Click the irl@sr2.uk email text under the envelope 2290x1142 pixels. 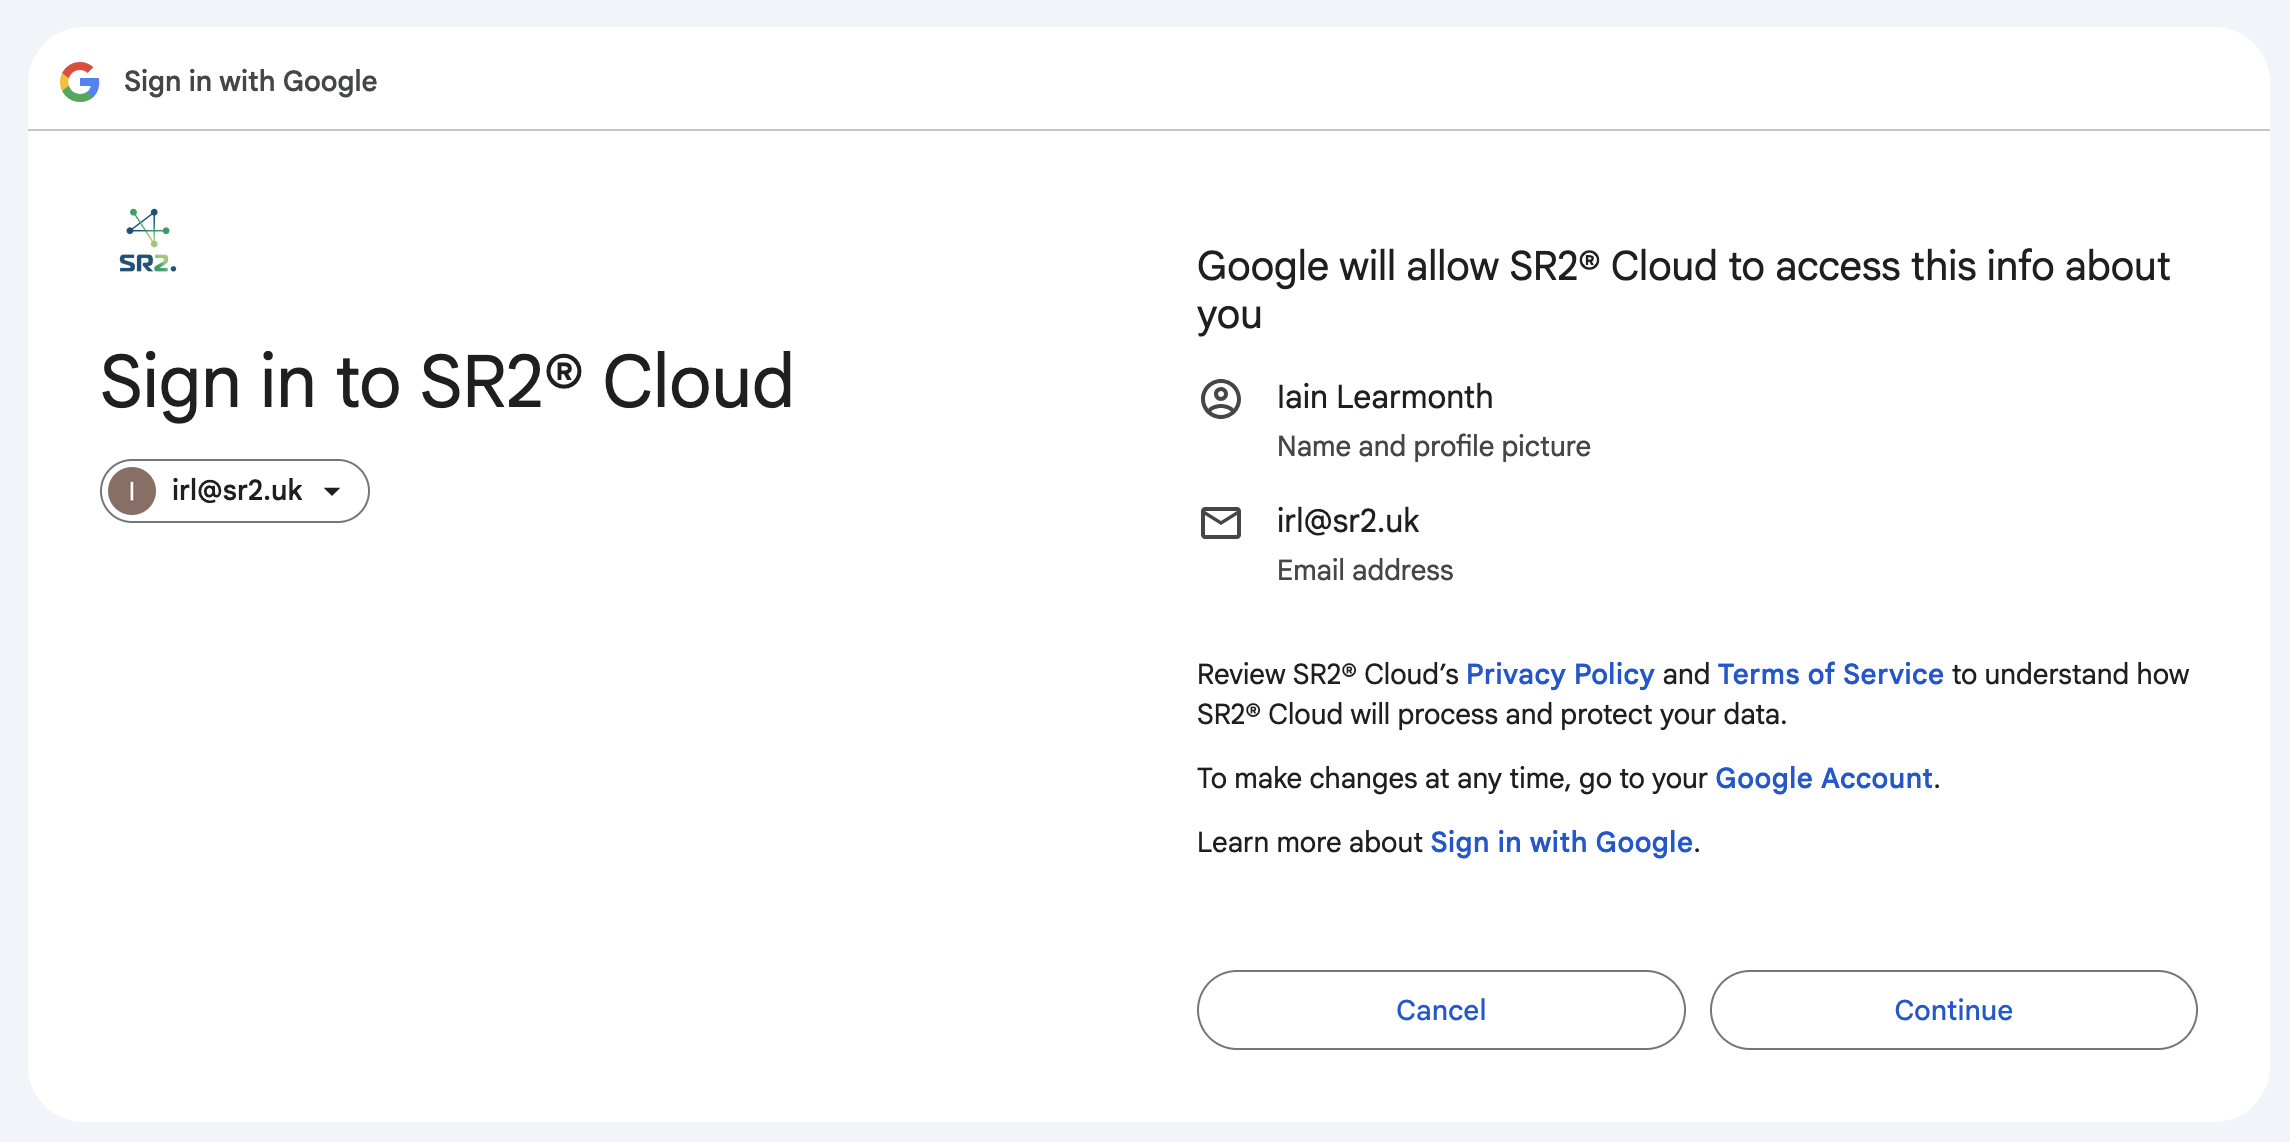pyautogui.click(x=1348, y=520)
